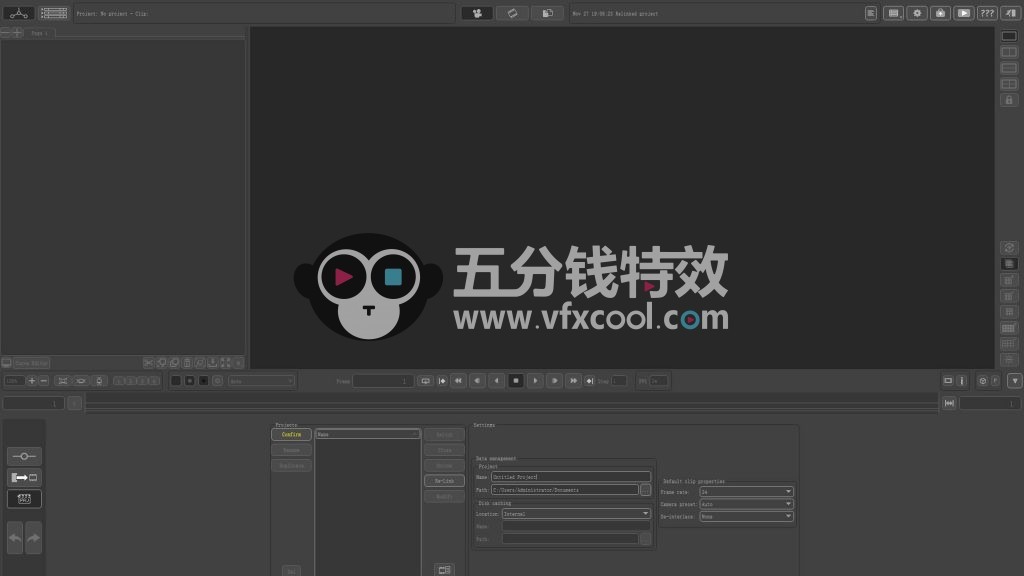
Task: Click the info i icon in viewer toolbar
Action: pos(961,381)
